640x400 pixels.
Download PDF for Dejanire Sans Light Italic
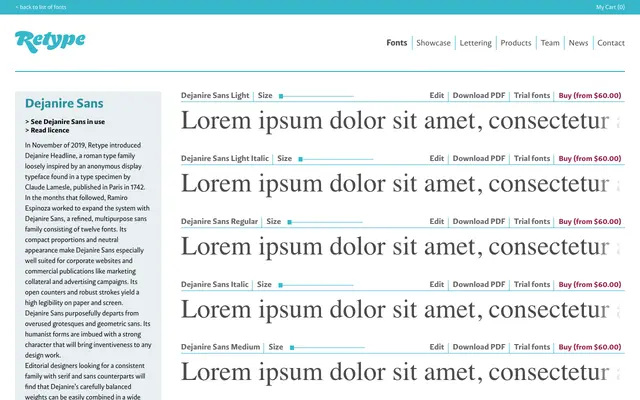(479, 158)
